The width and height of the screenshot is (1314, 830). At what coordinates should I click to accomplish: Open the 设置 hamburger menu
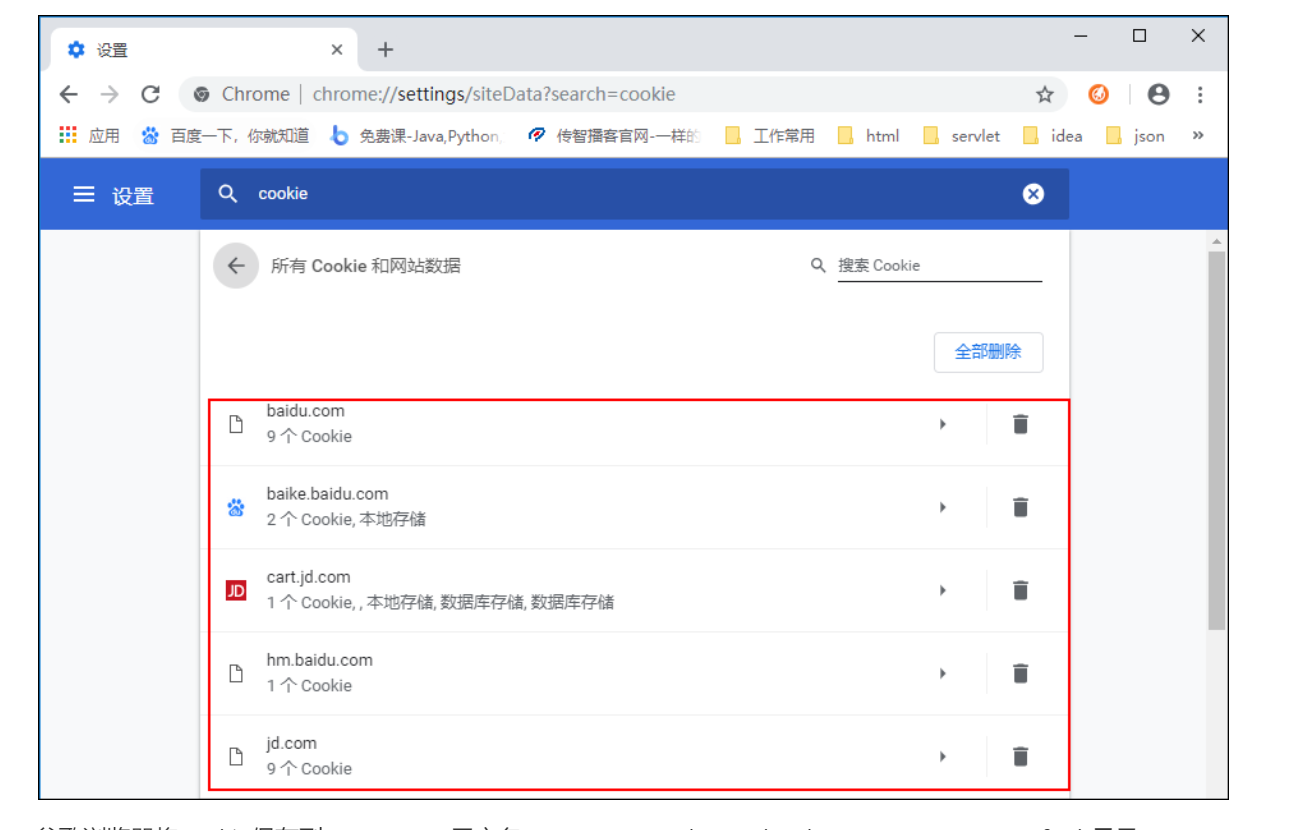click(x=84, y=194)
